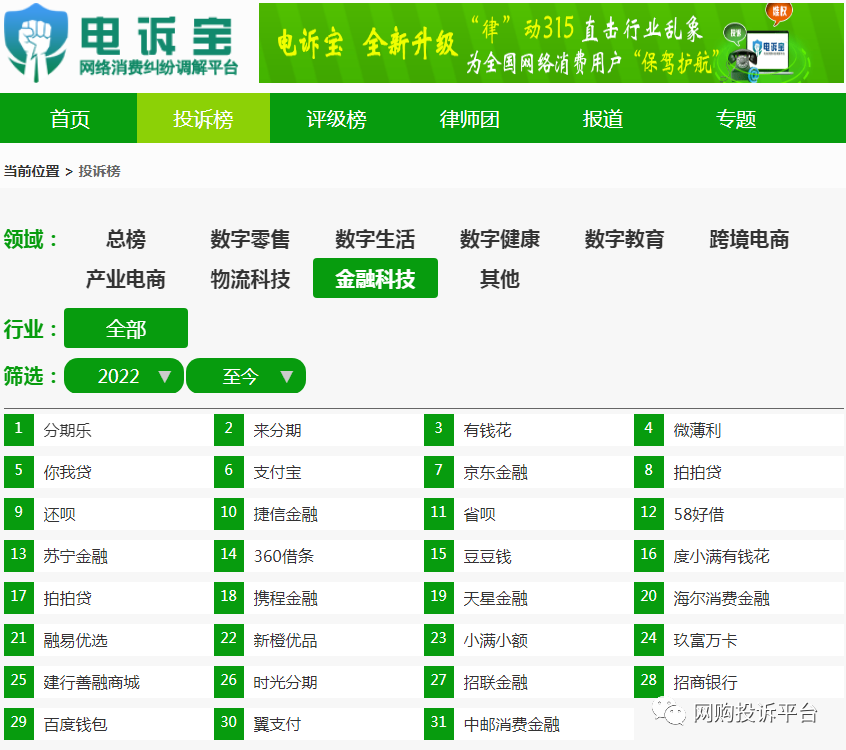The height and width of the screenshot is (750, 846).
Task: Open rank 26 时光分期
Action: tap(317, 682)
